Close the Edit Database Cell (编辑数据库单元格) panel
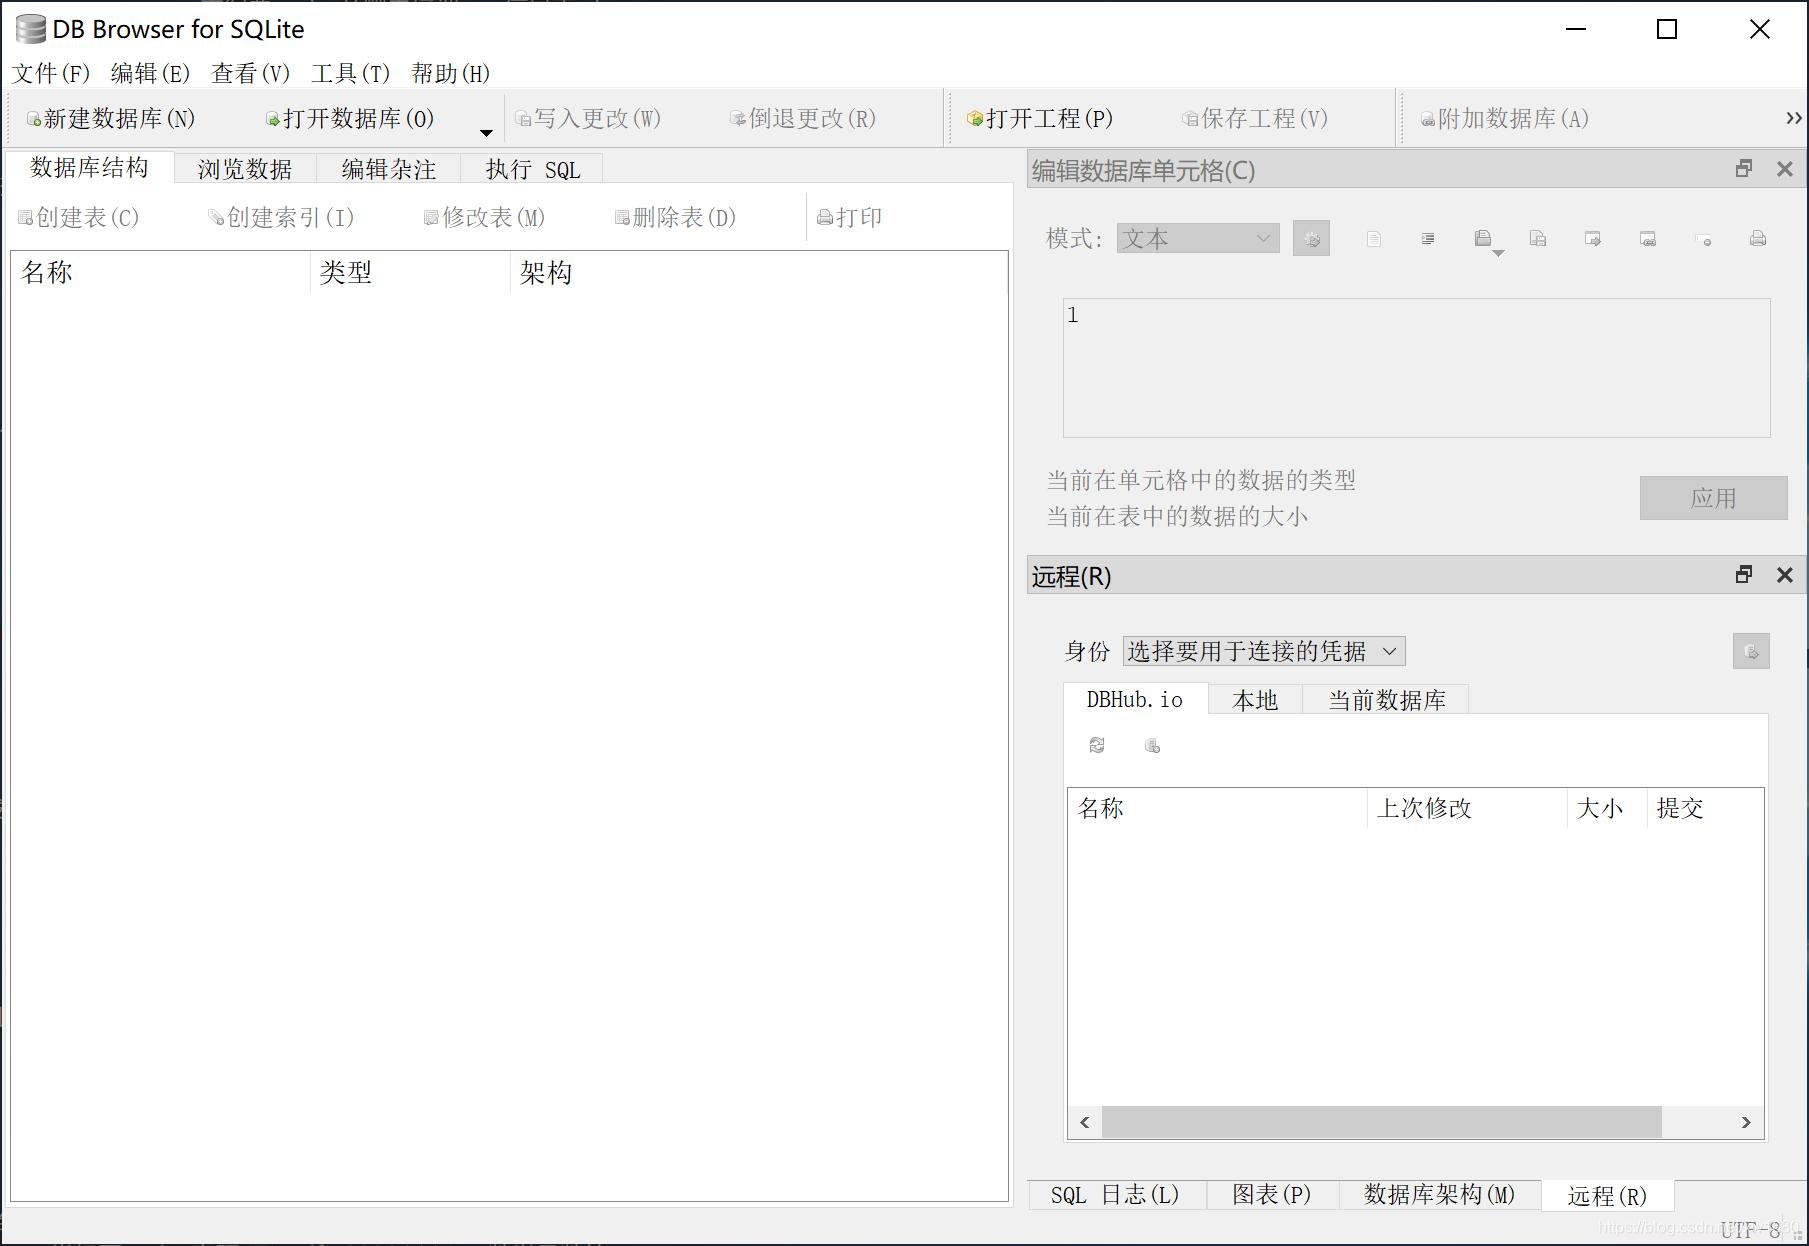The image size is (1809, 1246). click(1784, 169)
